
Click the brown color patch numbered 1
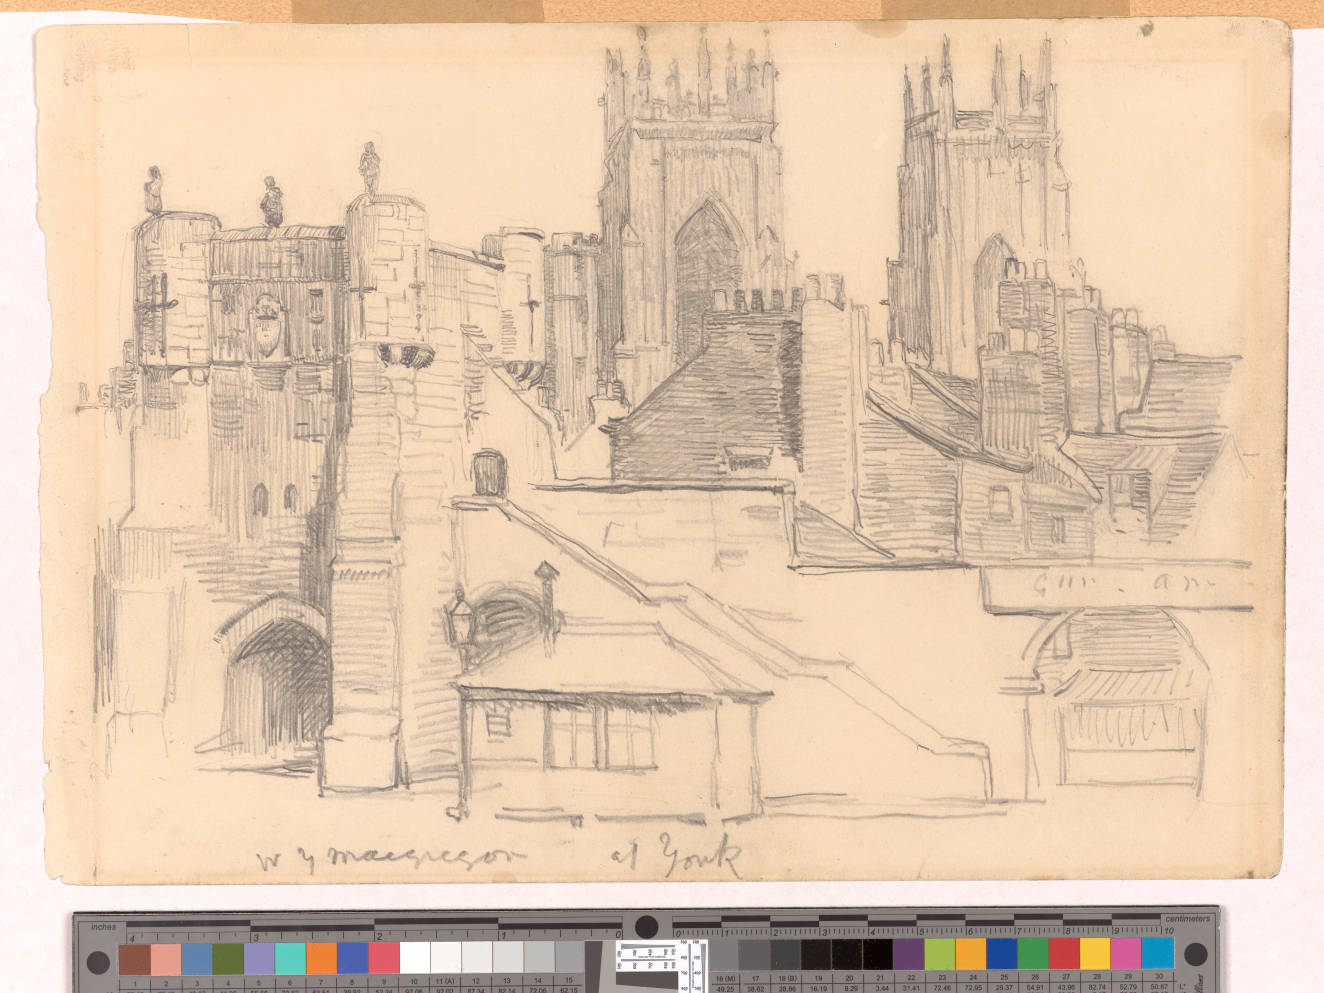[134, 959]
